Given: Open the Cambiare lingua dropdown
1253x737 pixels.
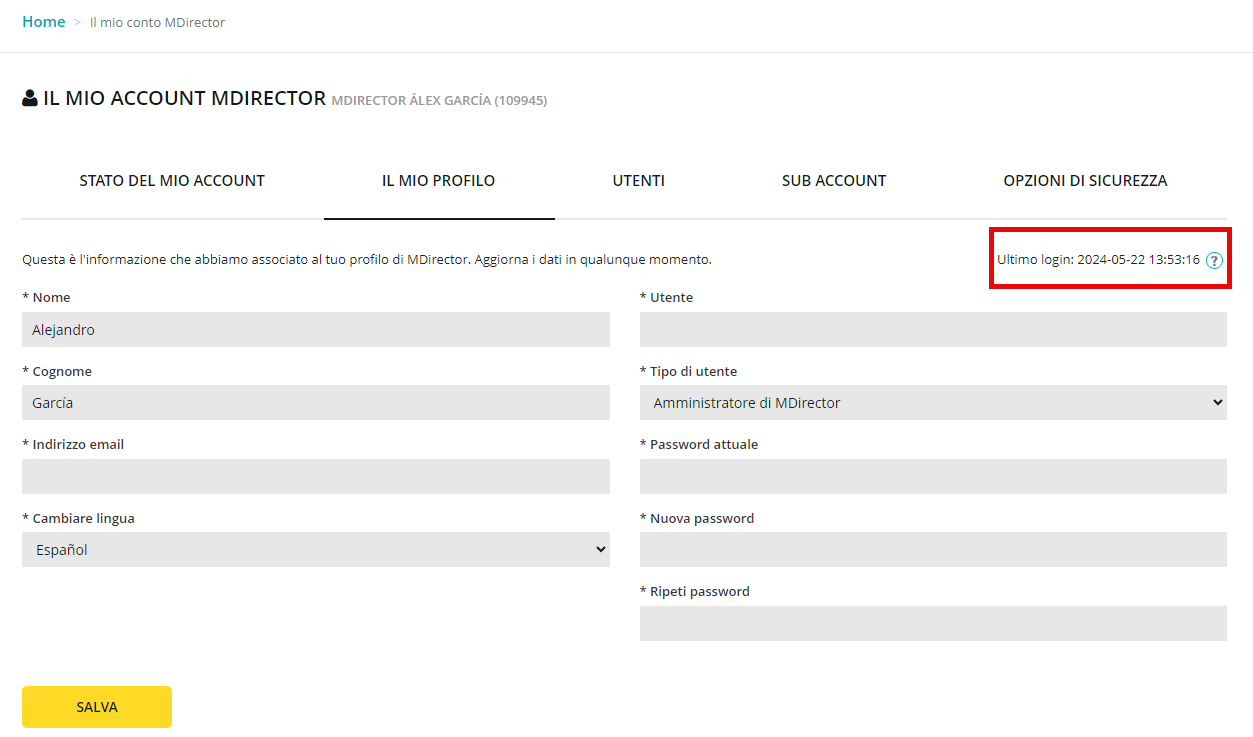Looking at the screenshot, I should pyautogui.click(x=315, y=549).
